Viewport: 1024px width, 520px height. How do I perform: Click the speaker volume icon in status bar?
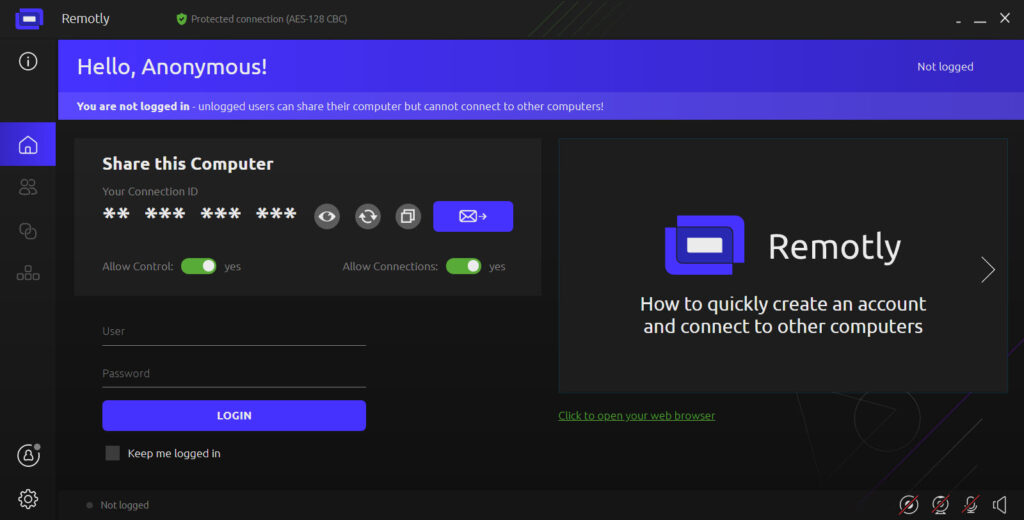click(1000, 504)
